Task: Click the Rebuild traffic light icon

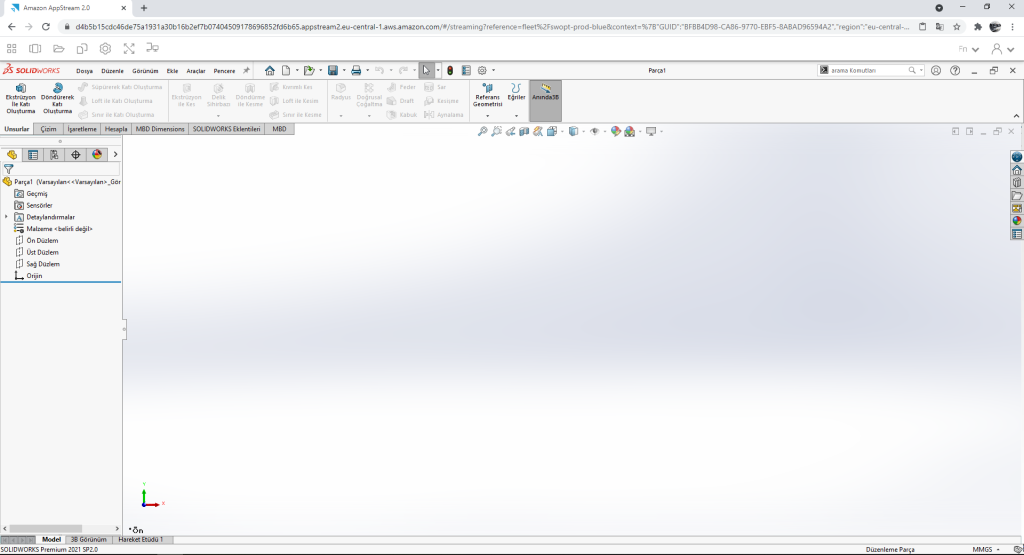Action: (x=450, y=70)
